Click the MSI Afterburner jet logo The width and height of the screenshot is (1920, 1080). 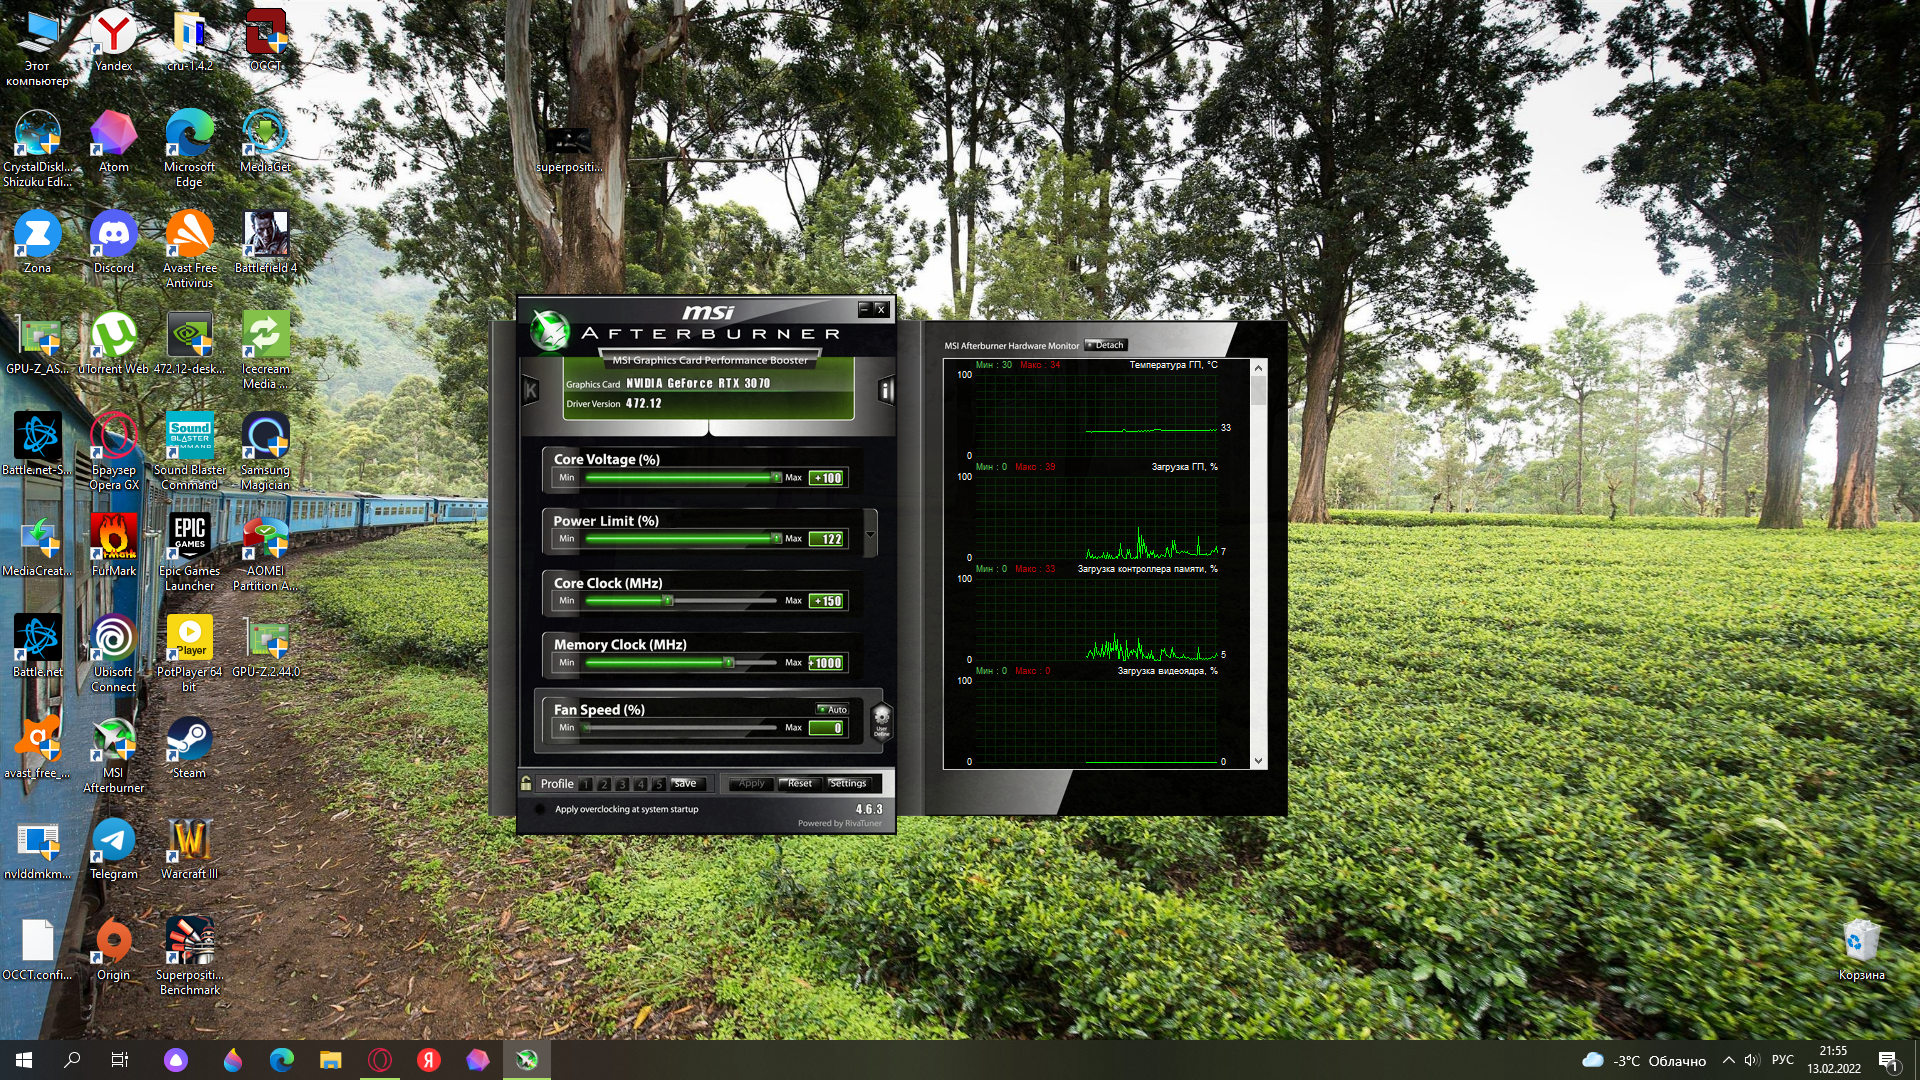[x=549, y=330]
